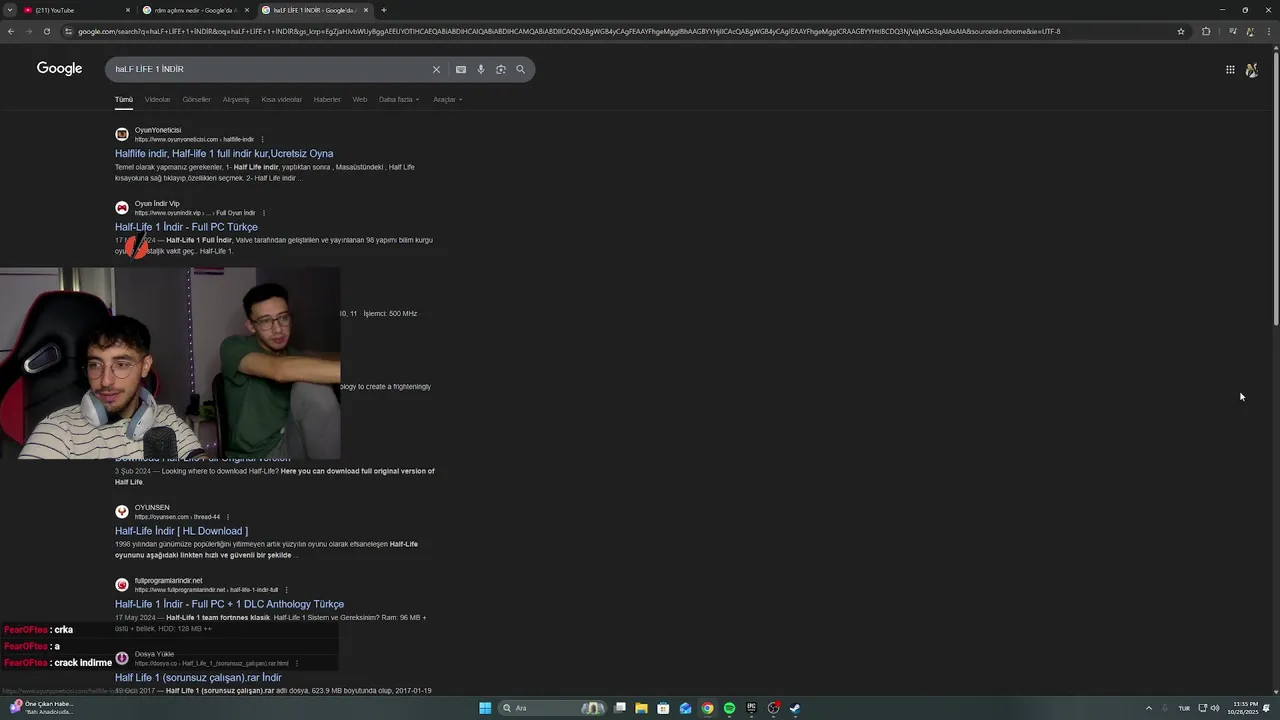Open the volume control in tray
Image resolution: width=1280 pixels, height=720 pixels.
pyautogui.click(x=1215, y=708)
